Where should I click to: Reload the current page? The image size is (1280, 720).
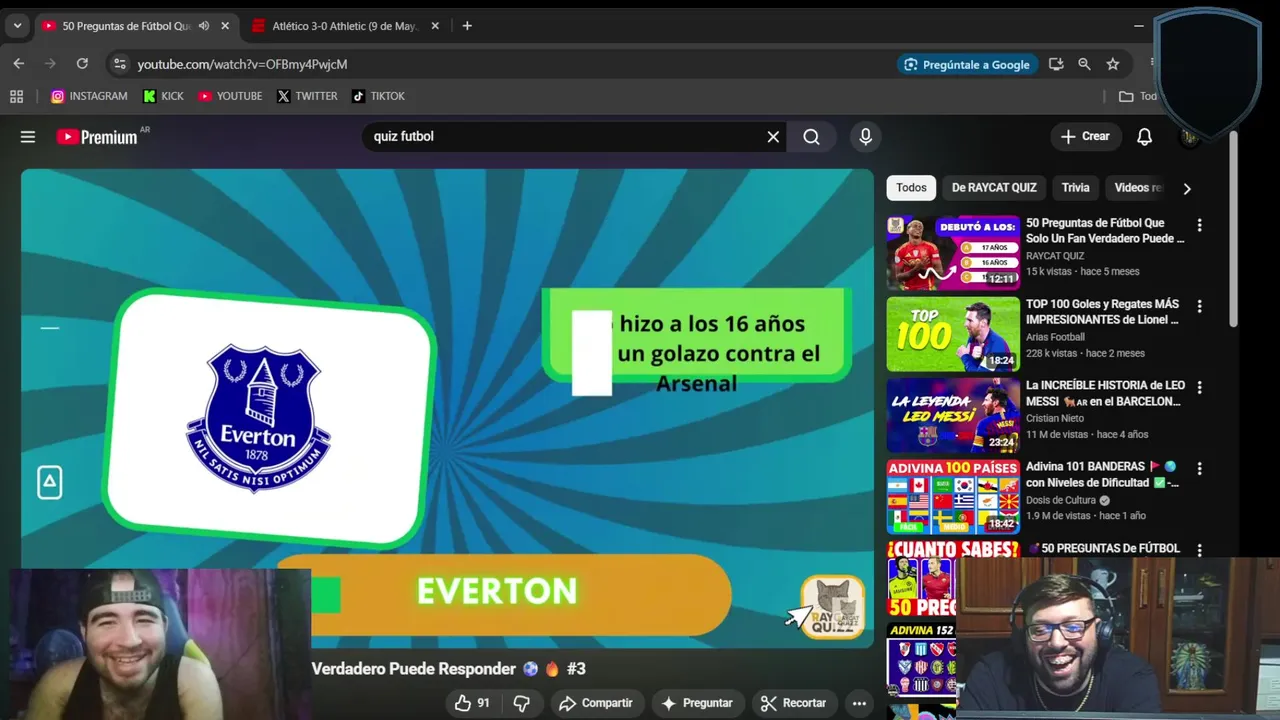[x=82, y=64]
